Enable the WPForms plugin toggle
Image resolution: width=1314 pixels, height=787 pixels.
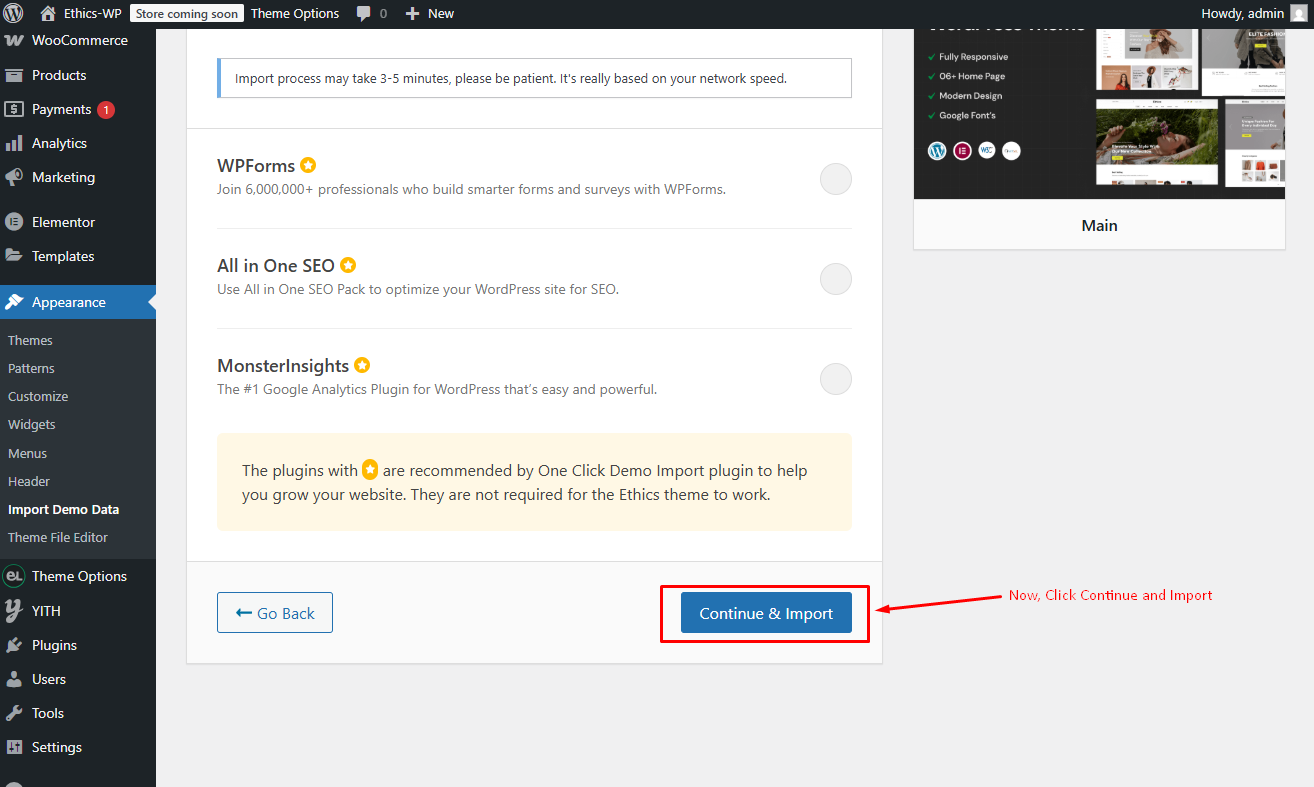pos(836,180)
